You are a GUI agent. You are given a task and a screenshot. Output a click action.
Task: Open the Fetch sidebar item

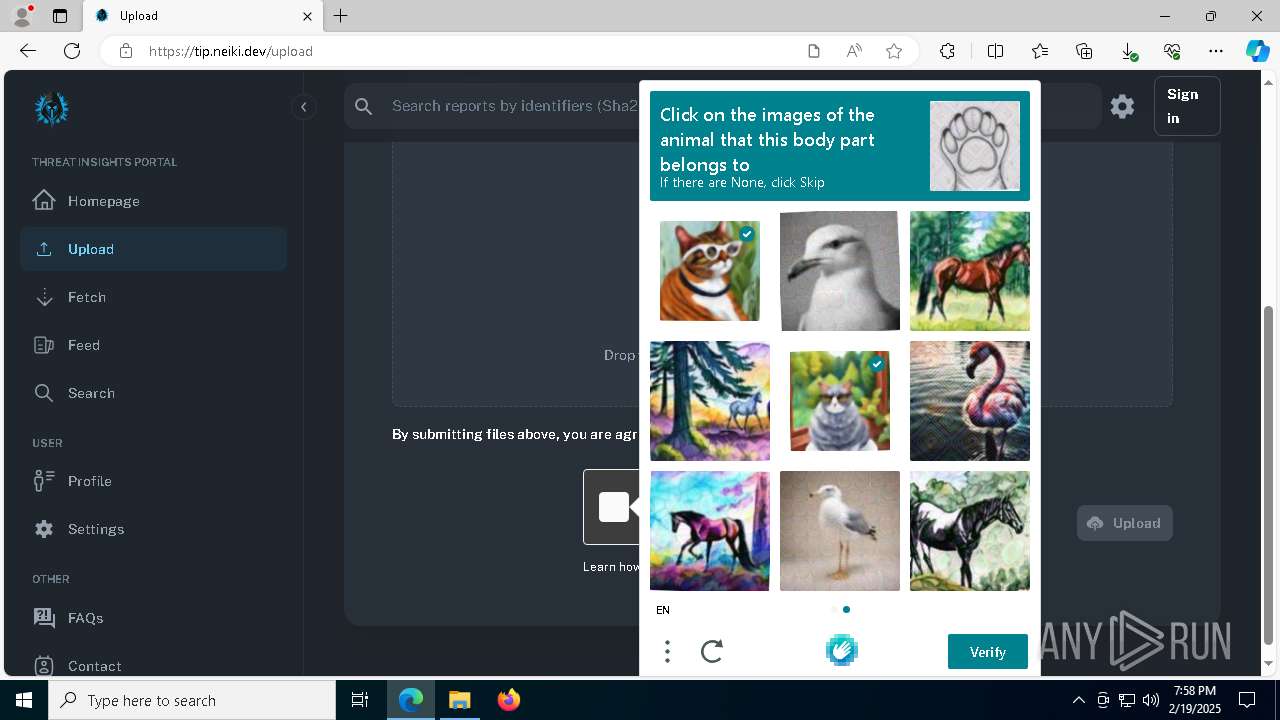(x=153, y=297)
